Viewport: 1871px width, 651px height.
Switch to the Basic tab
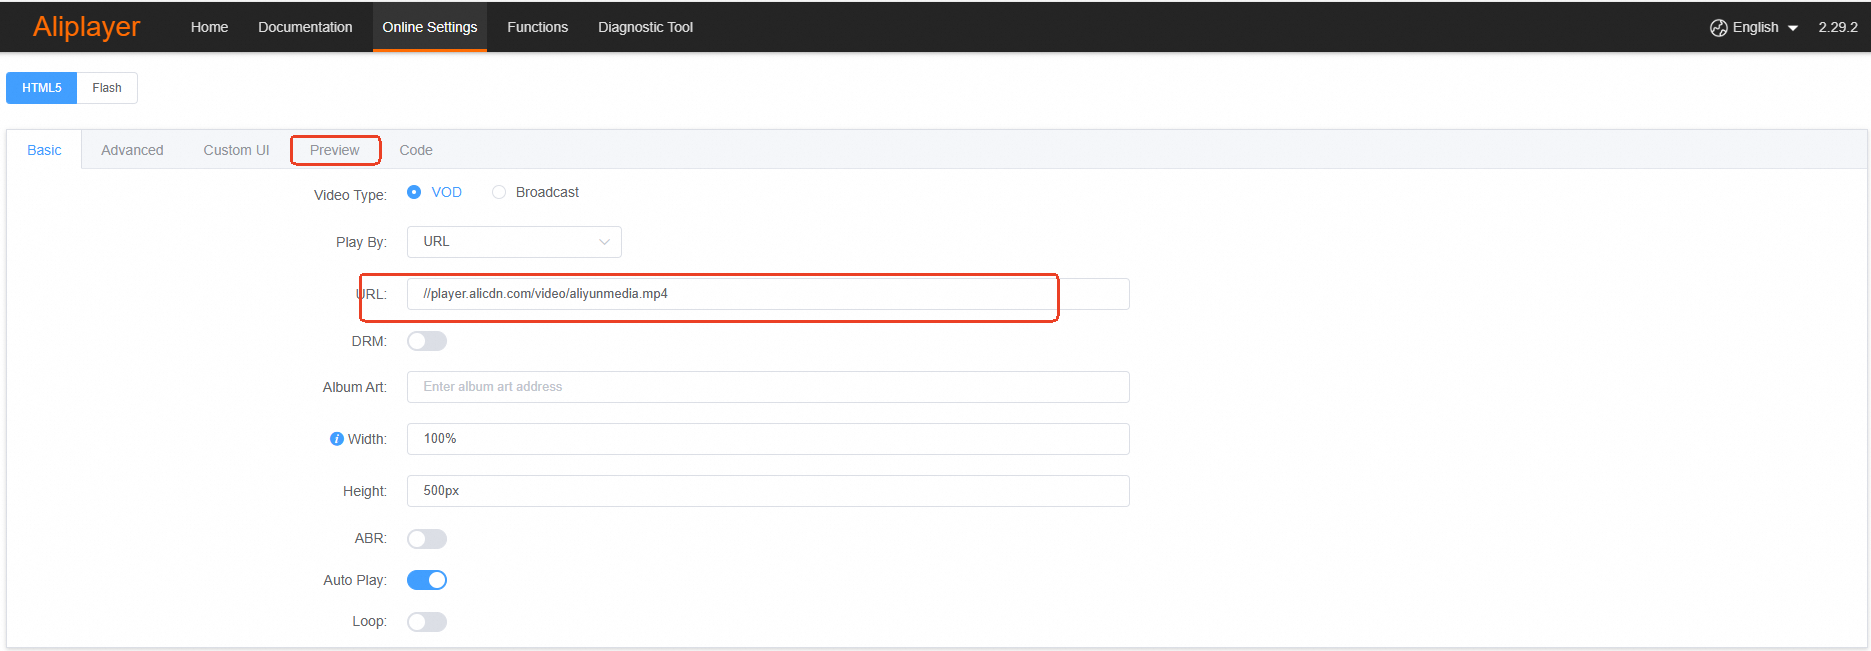click(44, 150)
